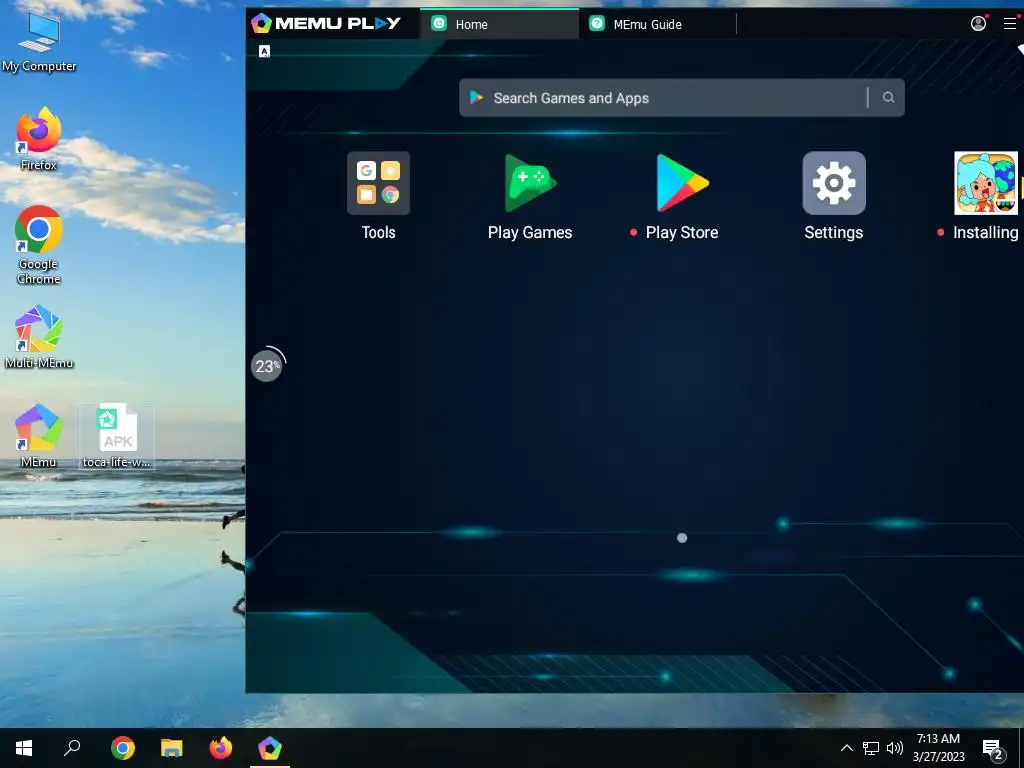Open Chrome from the taskbar
Viewport: 1024px width, 768px height.
[x=123, y=748]
